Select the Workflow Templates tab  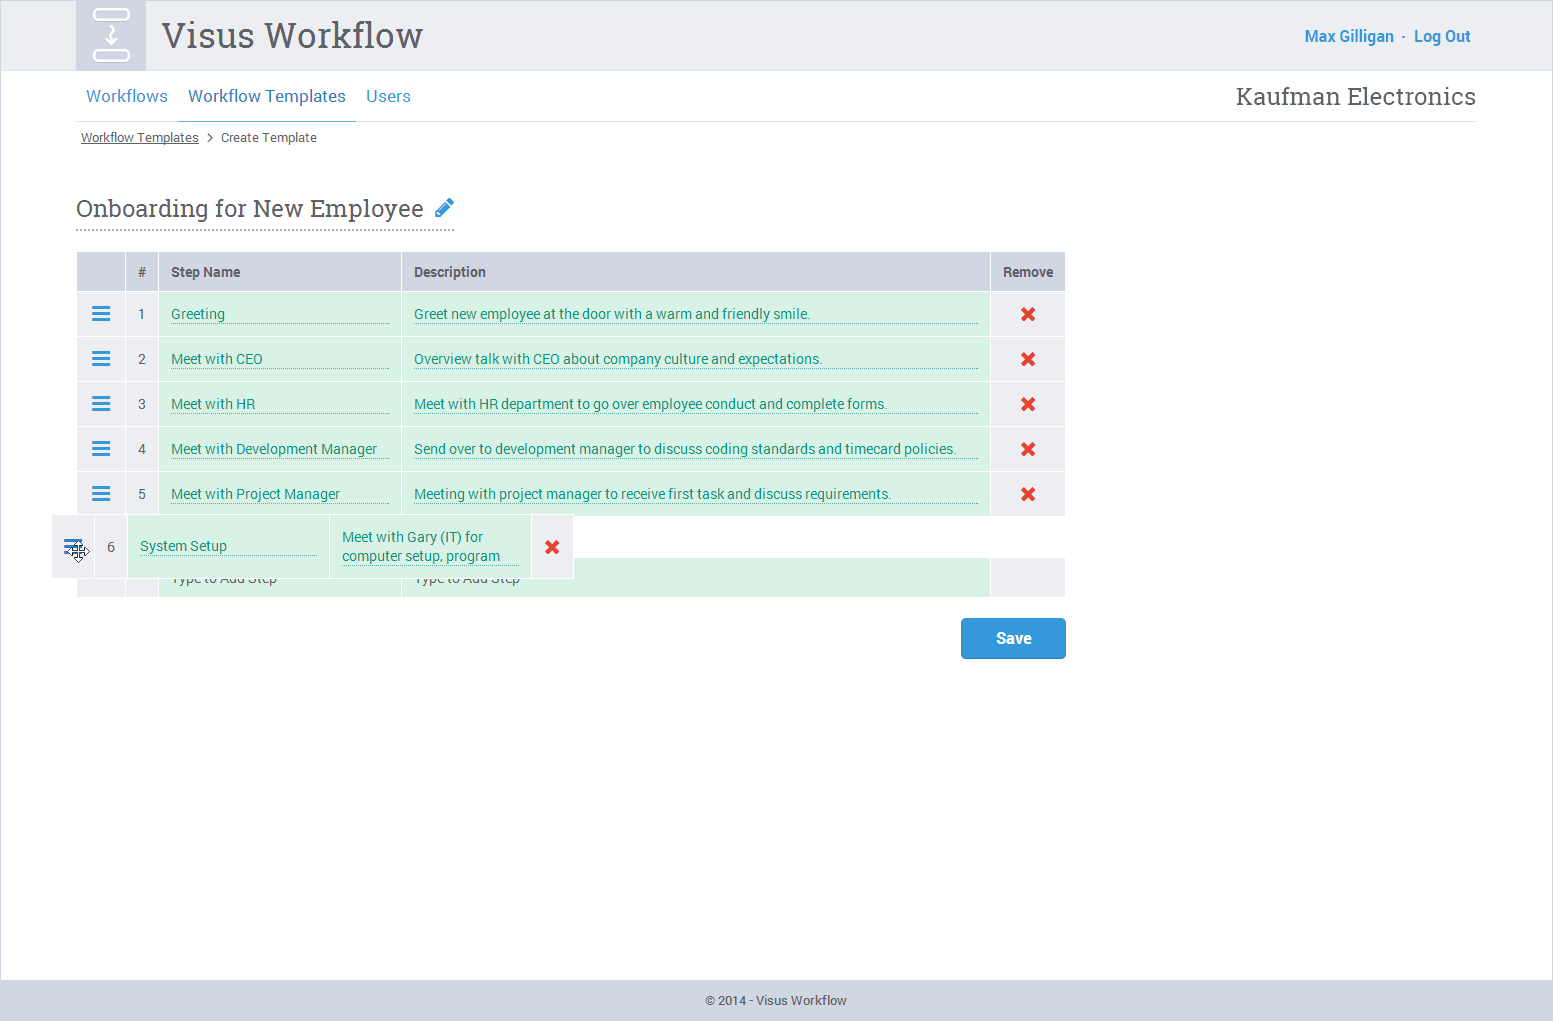point(267,96)
